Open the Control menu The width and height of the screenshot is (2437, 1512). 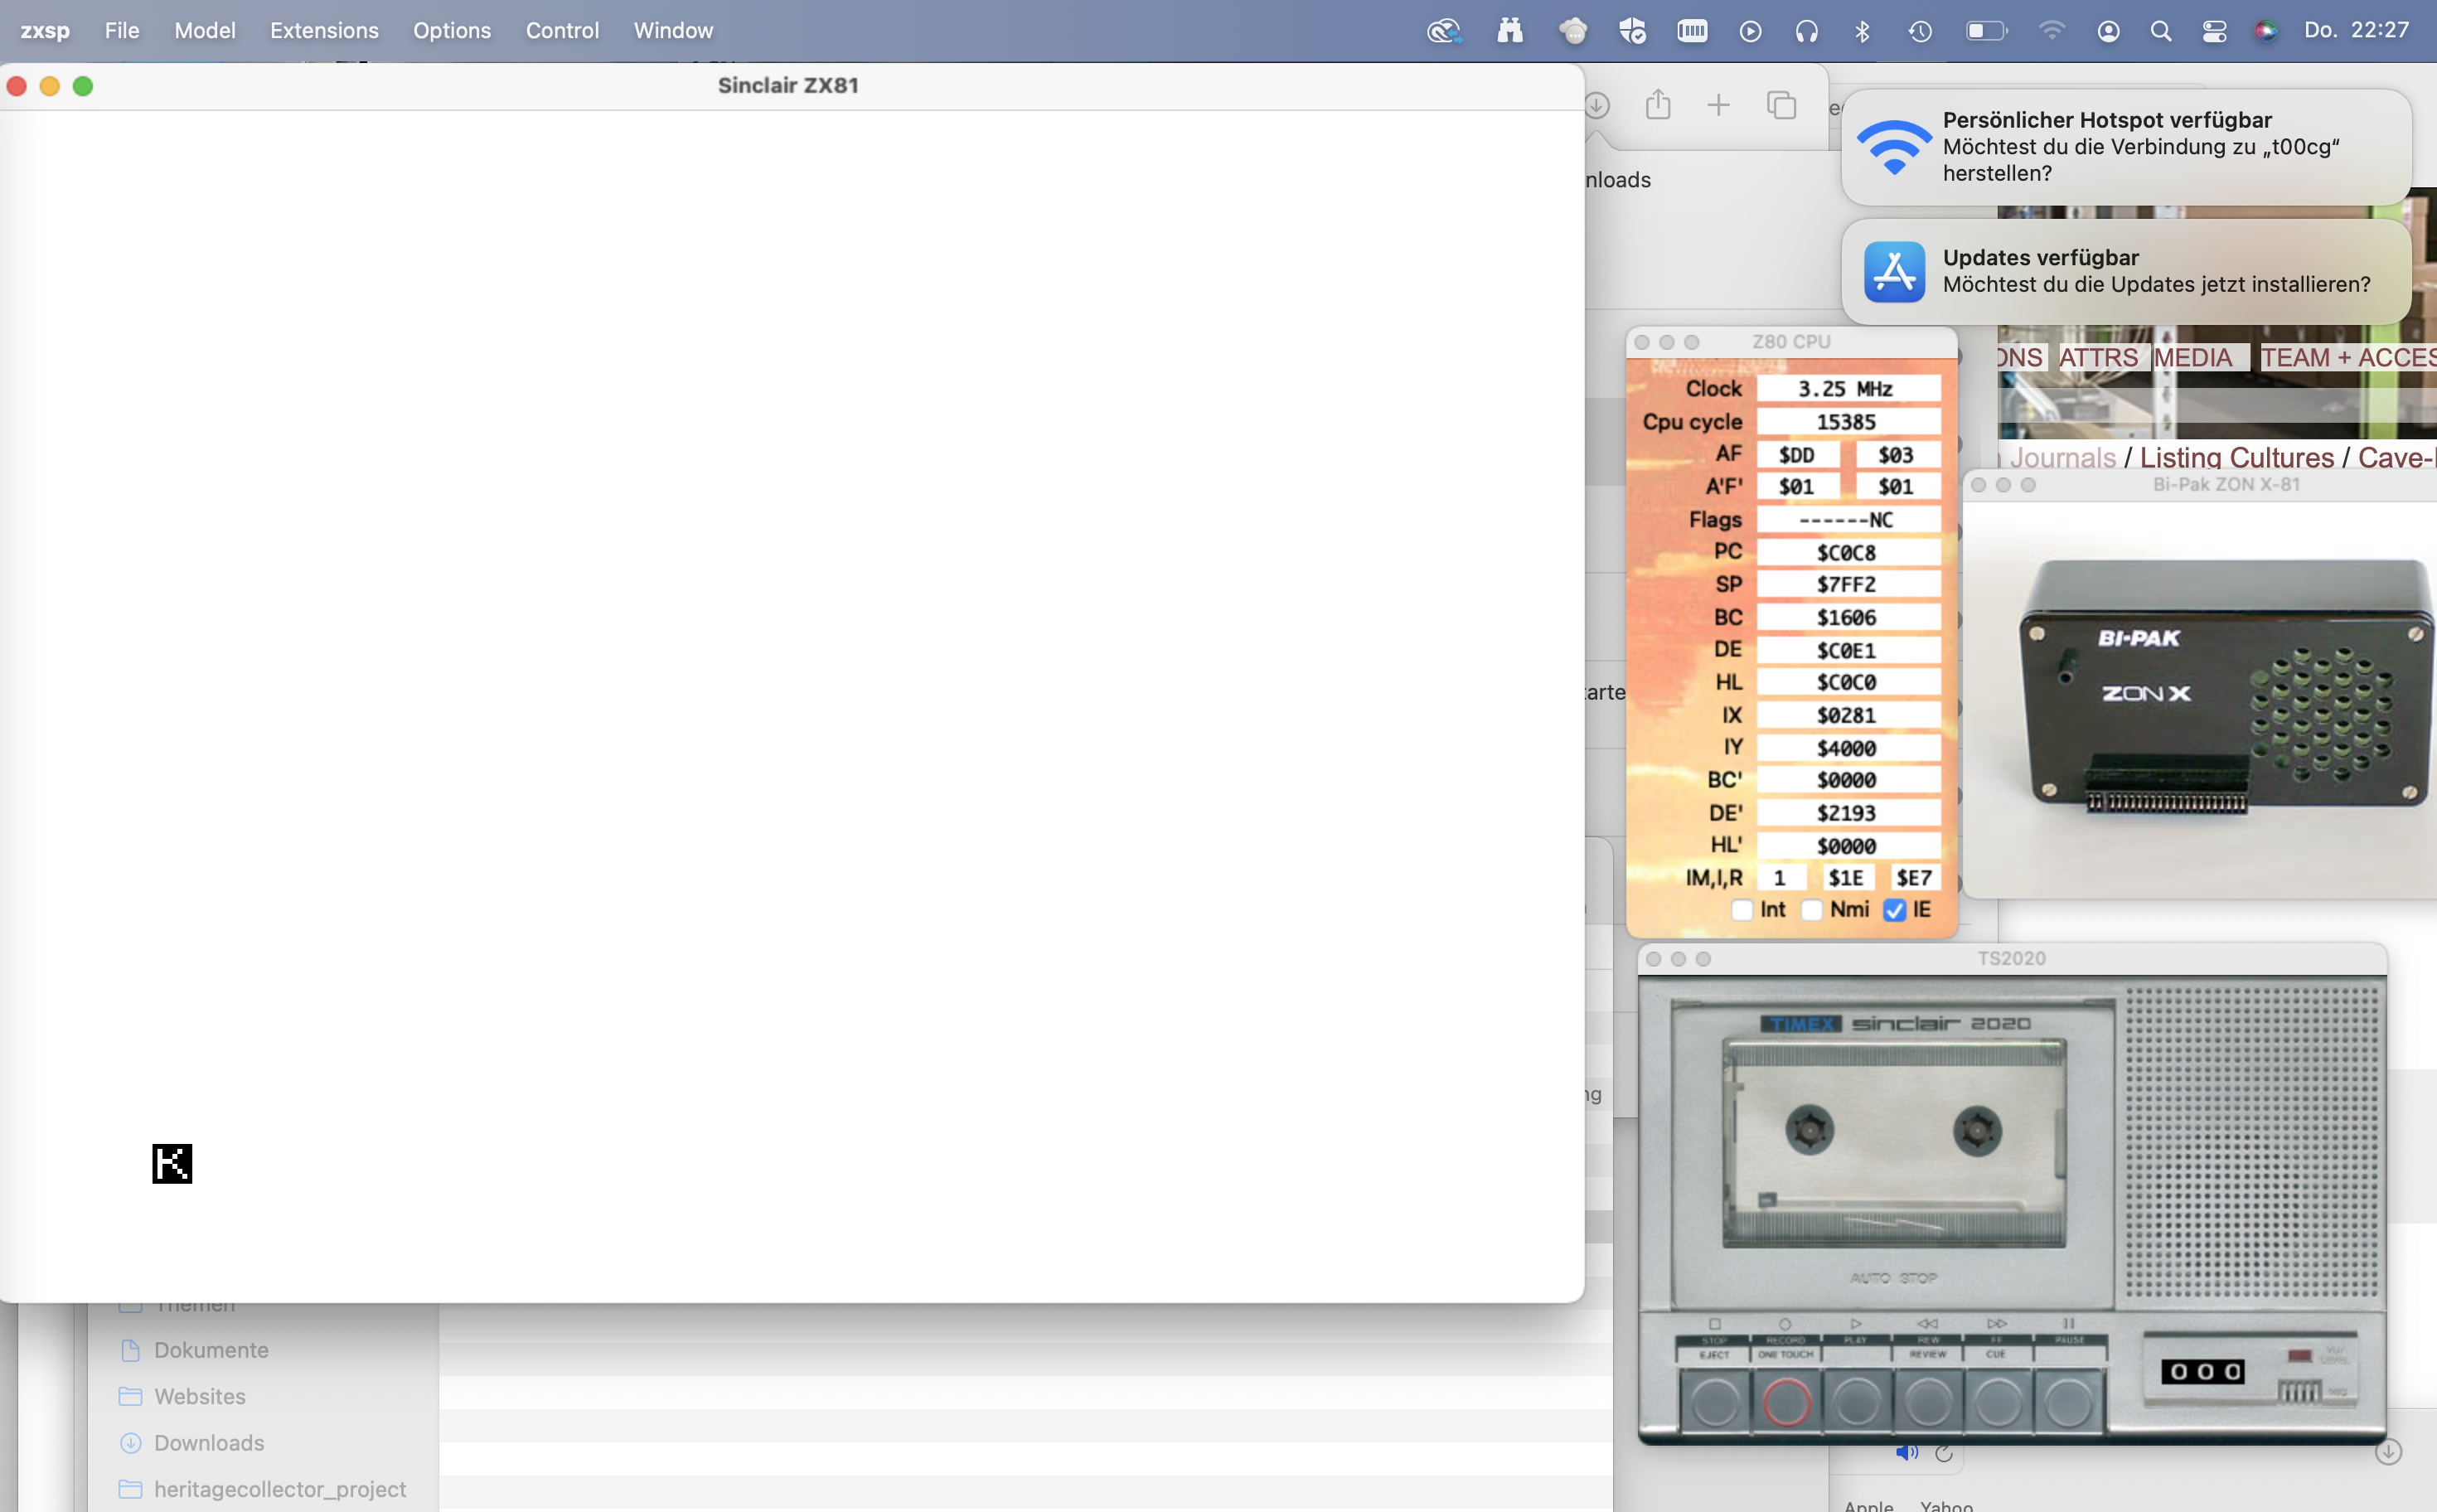[x=562, y=30]
